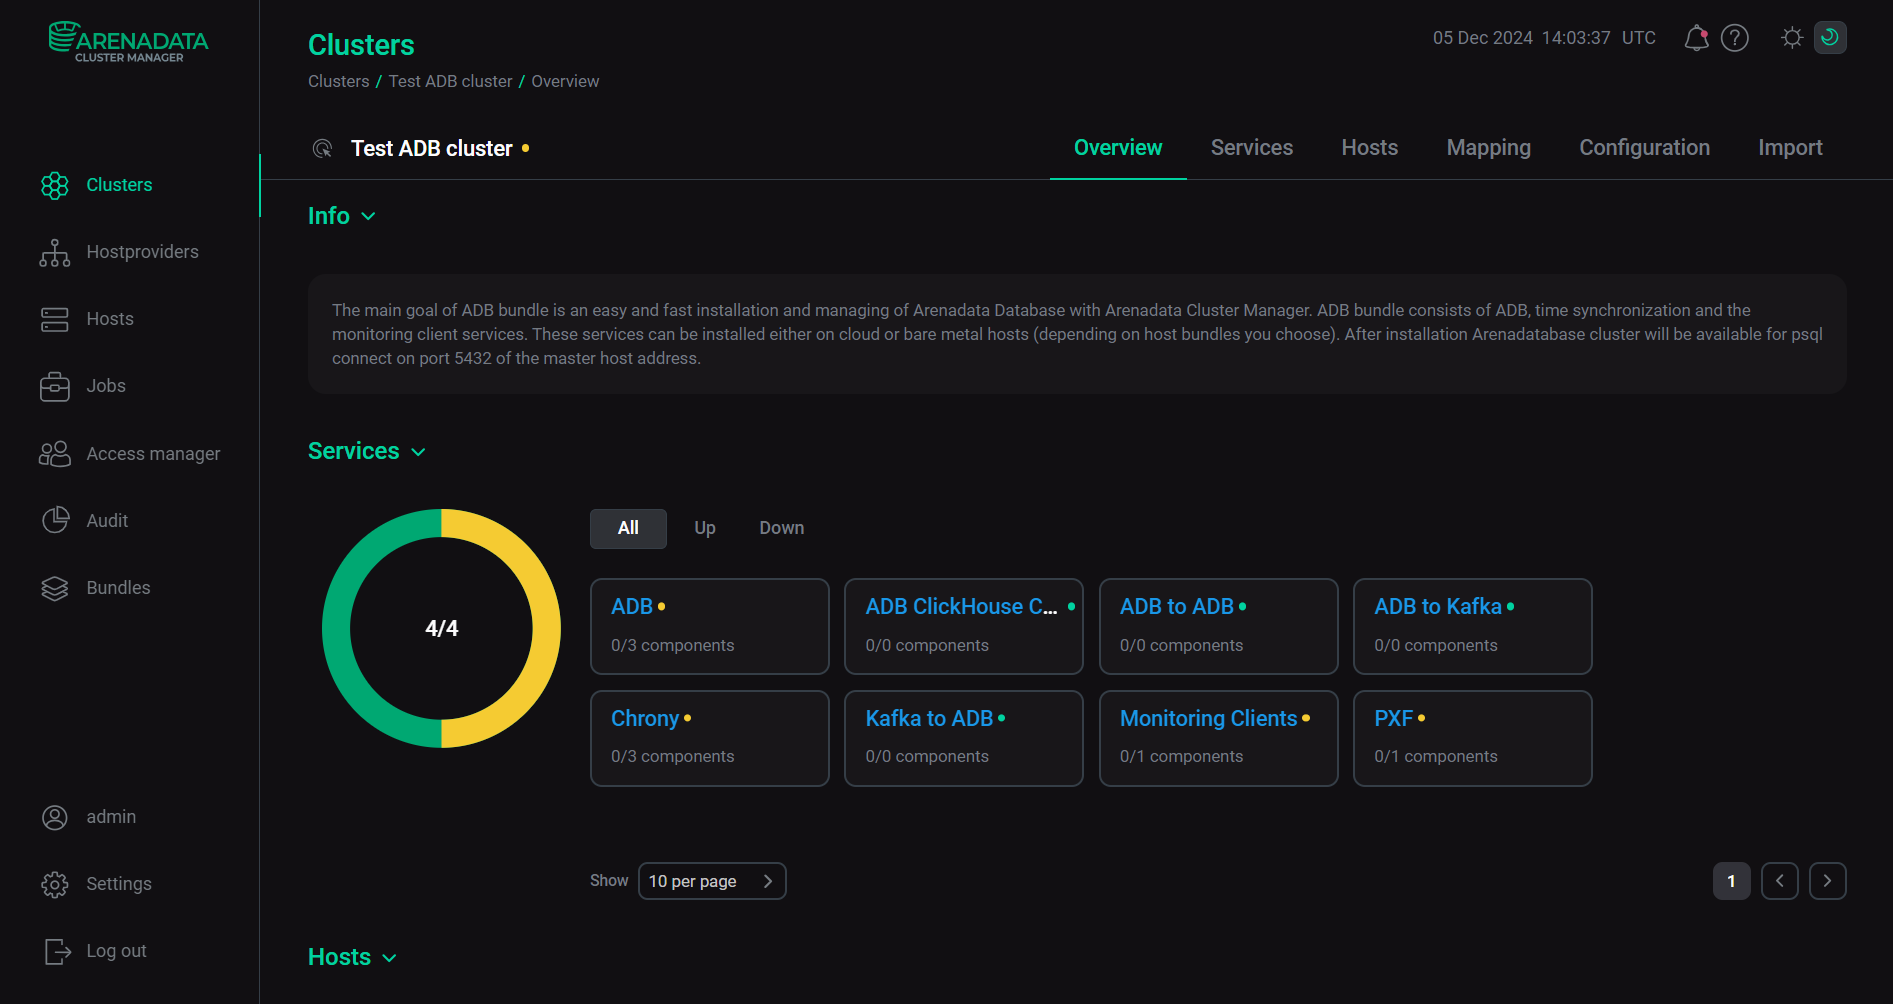Click the Bundles sidebar label
1893x1004 pixels.
[118, 588]
